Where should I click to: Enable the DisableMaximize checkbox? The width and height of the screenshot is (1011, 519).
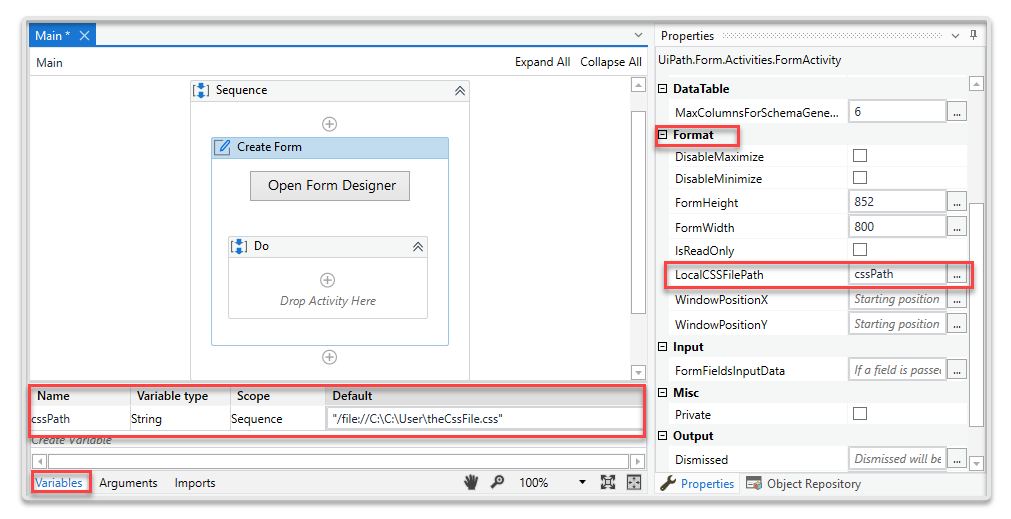pyautogui.click(x=859, y=156)
